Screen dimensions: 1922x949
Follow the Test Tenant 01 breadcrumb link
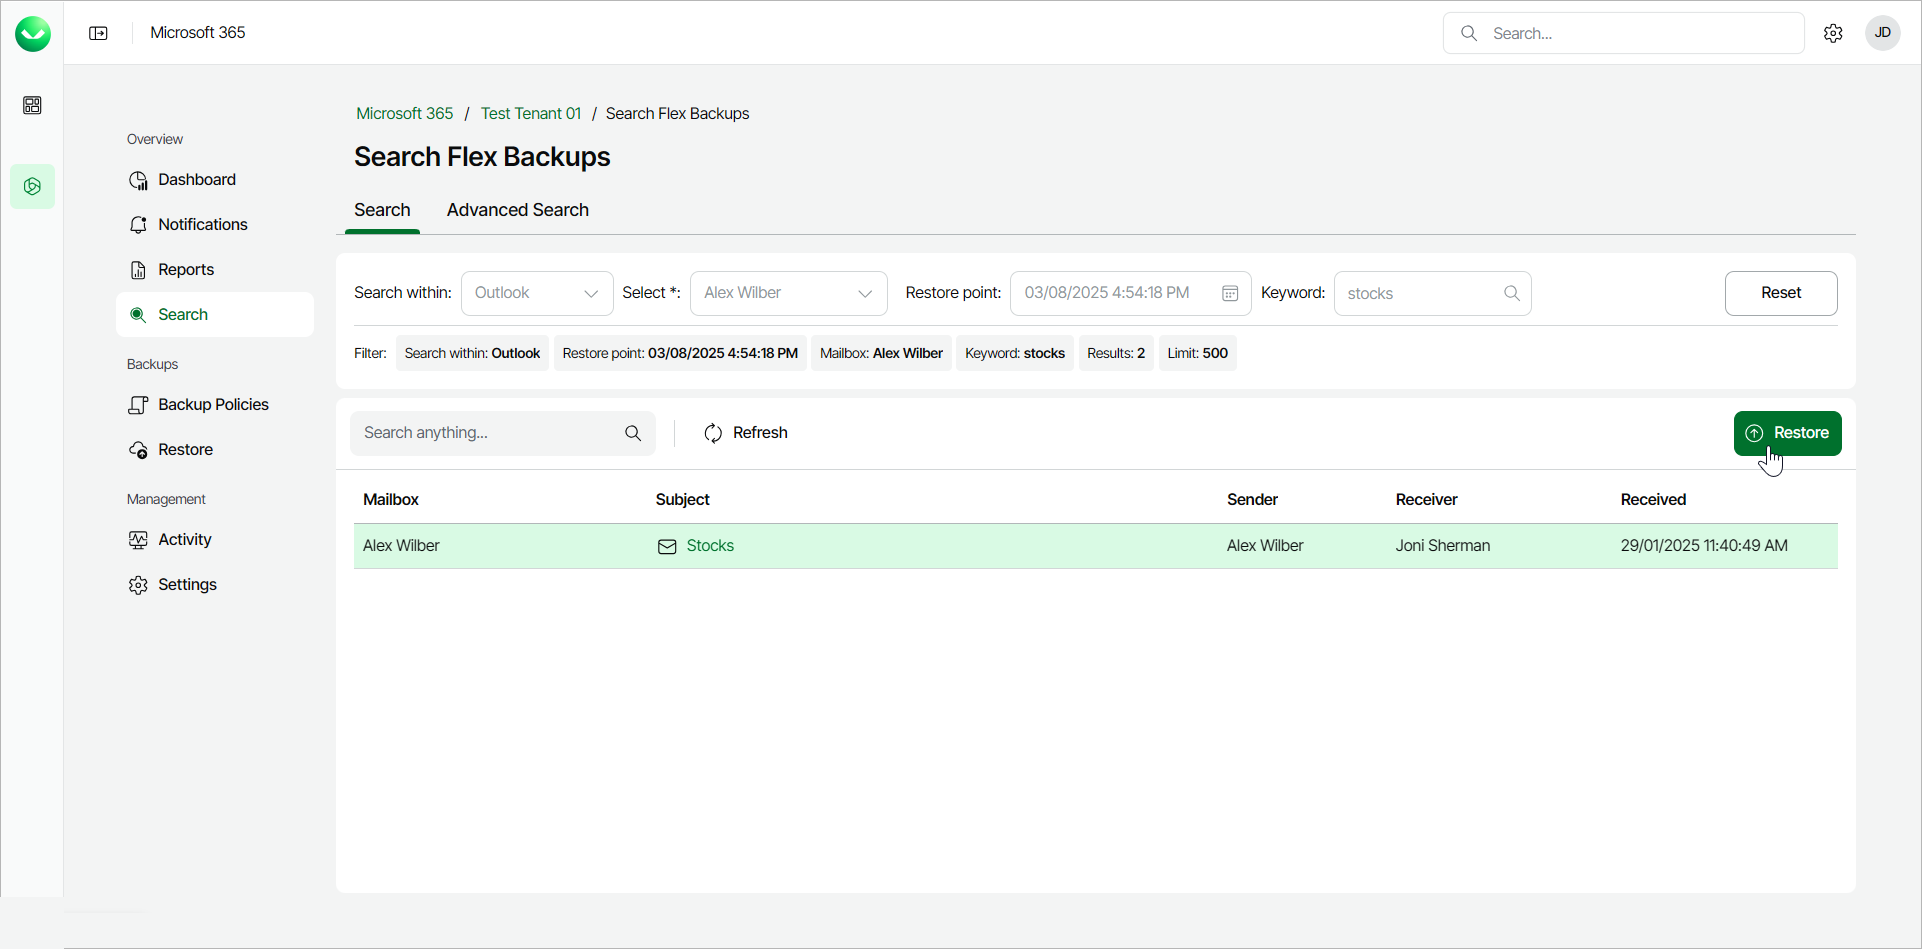coord(531,114)
